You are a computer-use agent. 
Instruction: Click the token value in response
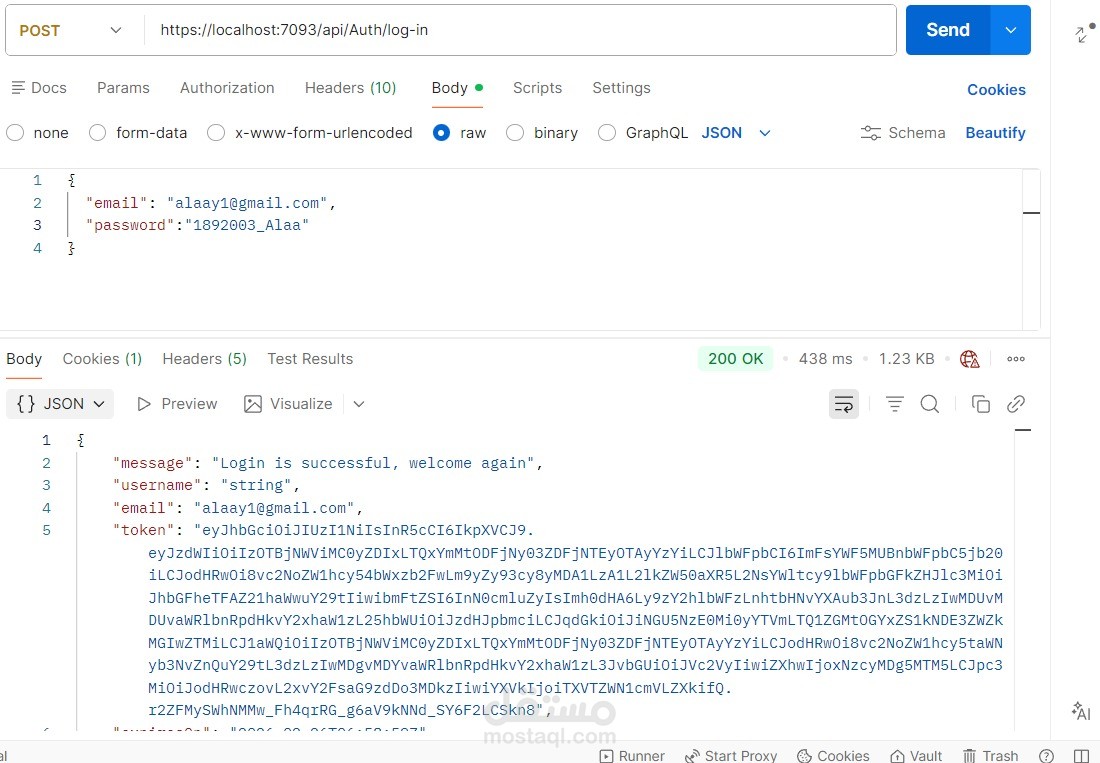[575, 620]
